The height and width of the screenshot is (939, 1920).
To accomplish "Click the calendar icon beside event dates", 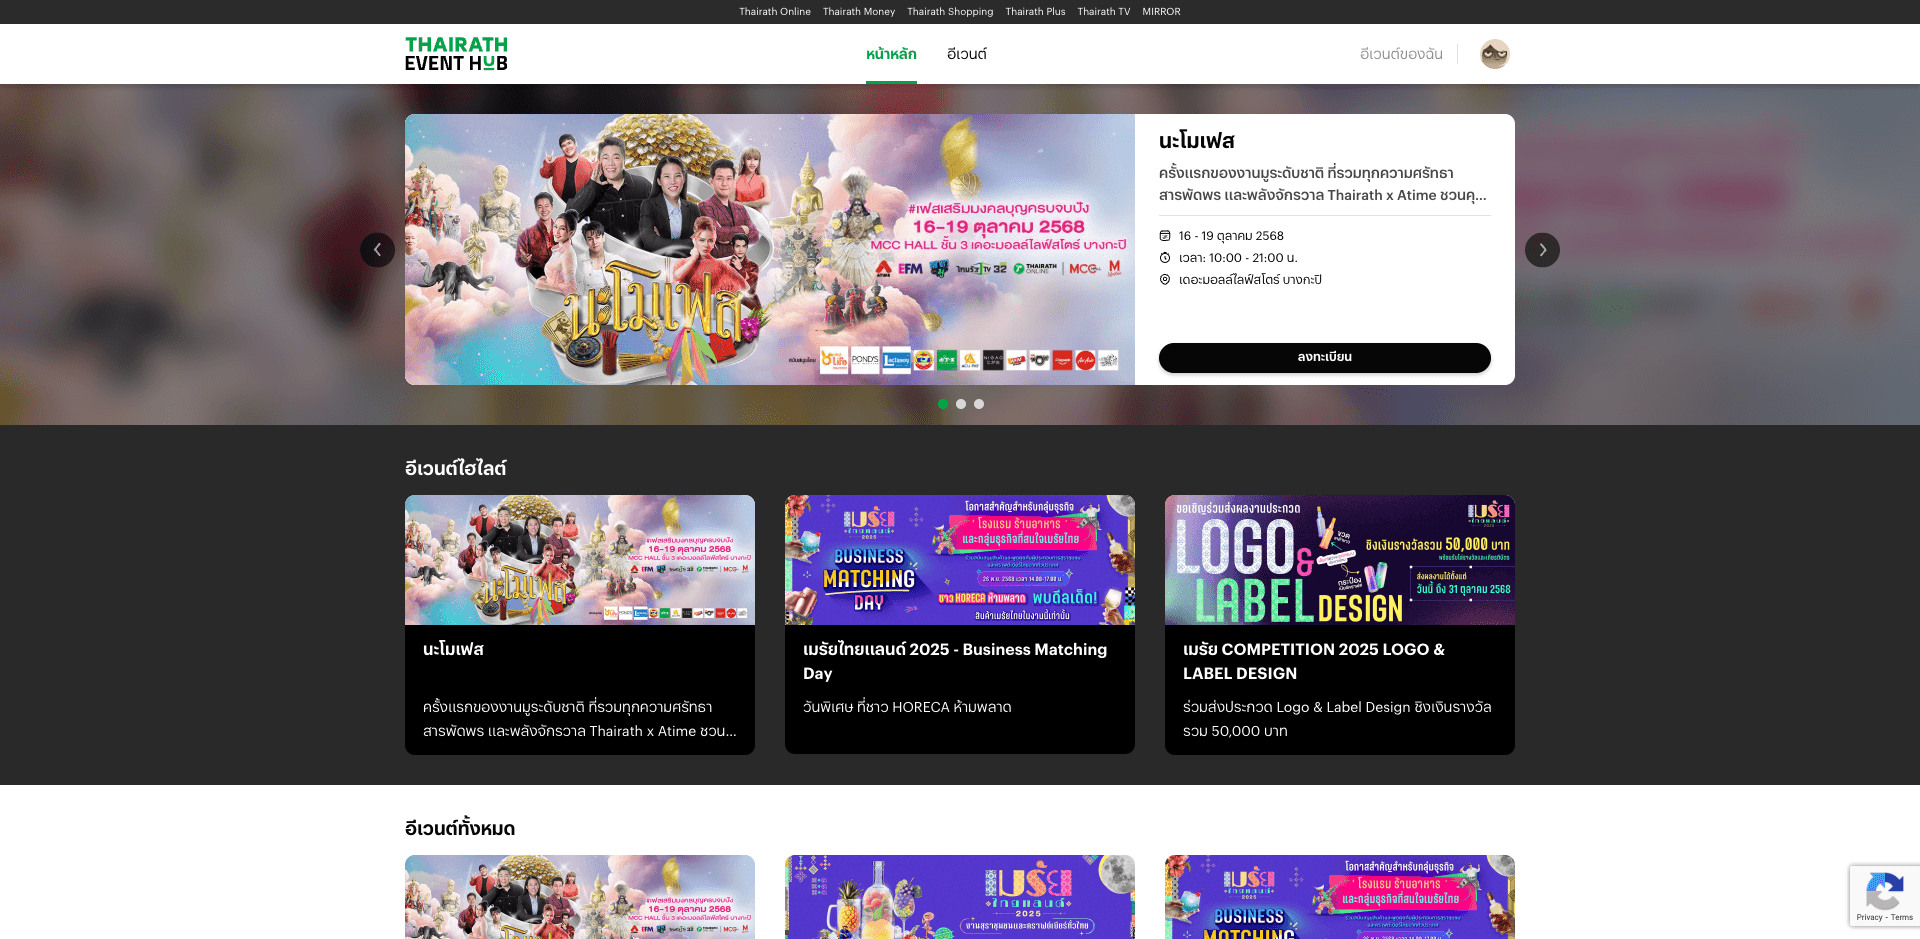I will 1165,235.
